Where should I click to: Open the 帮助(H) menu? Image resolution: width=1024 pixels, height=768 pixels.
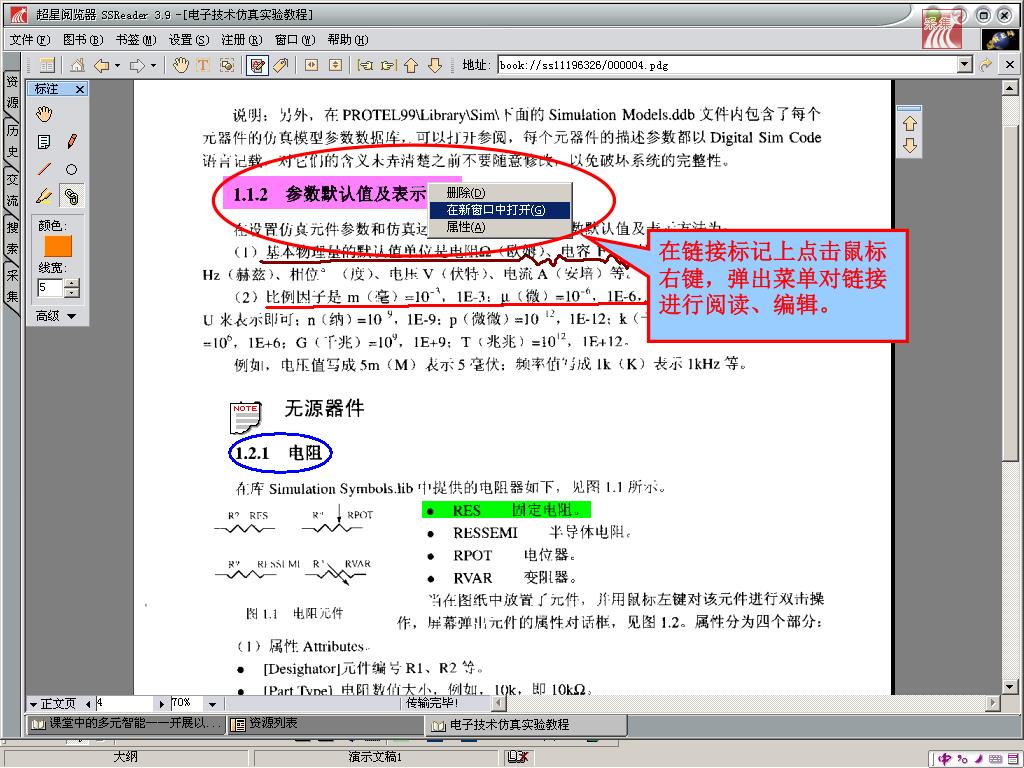click(347, 40)
